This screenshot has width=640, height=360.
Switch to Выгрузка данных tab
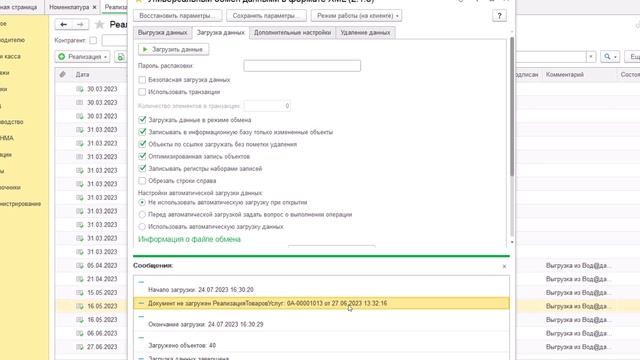point(162,33)
